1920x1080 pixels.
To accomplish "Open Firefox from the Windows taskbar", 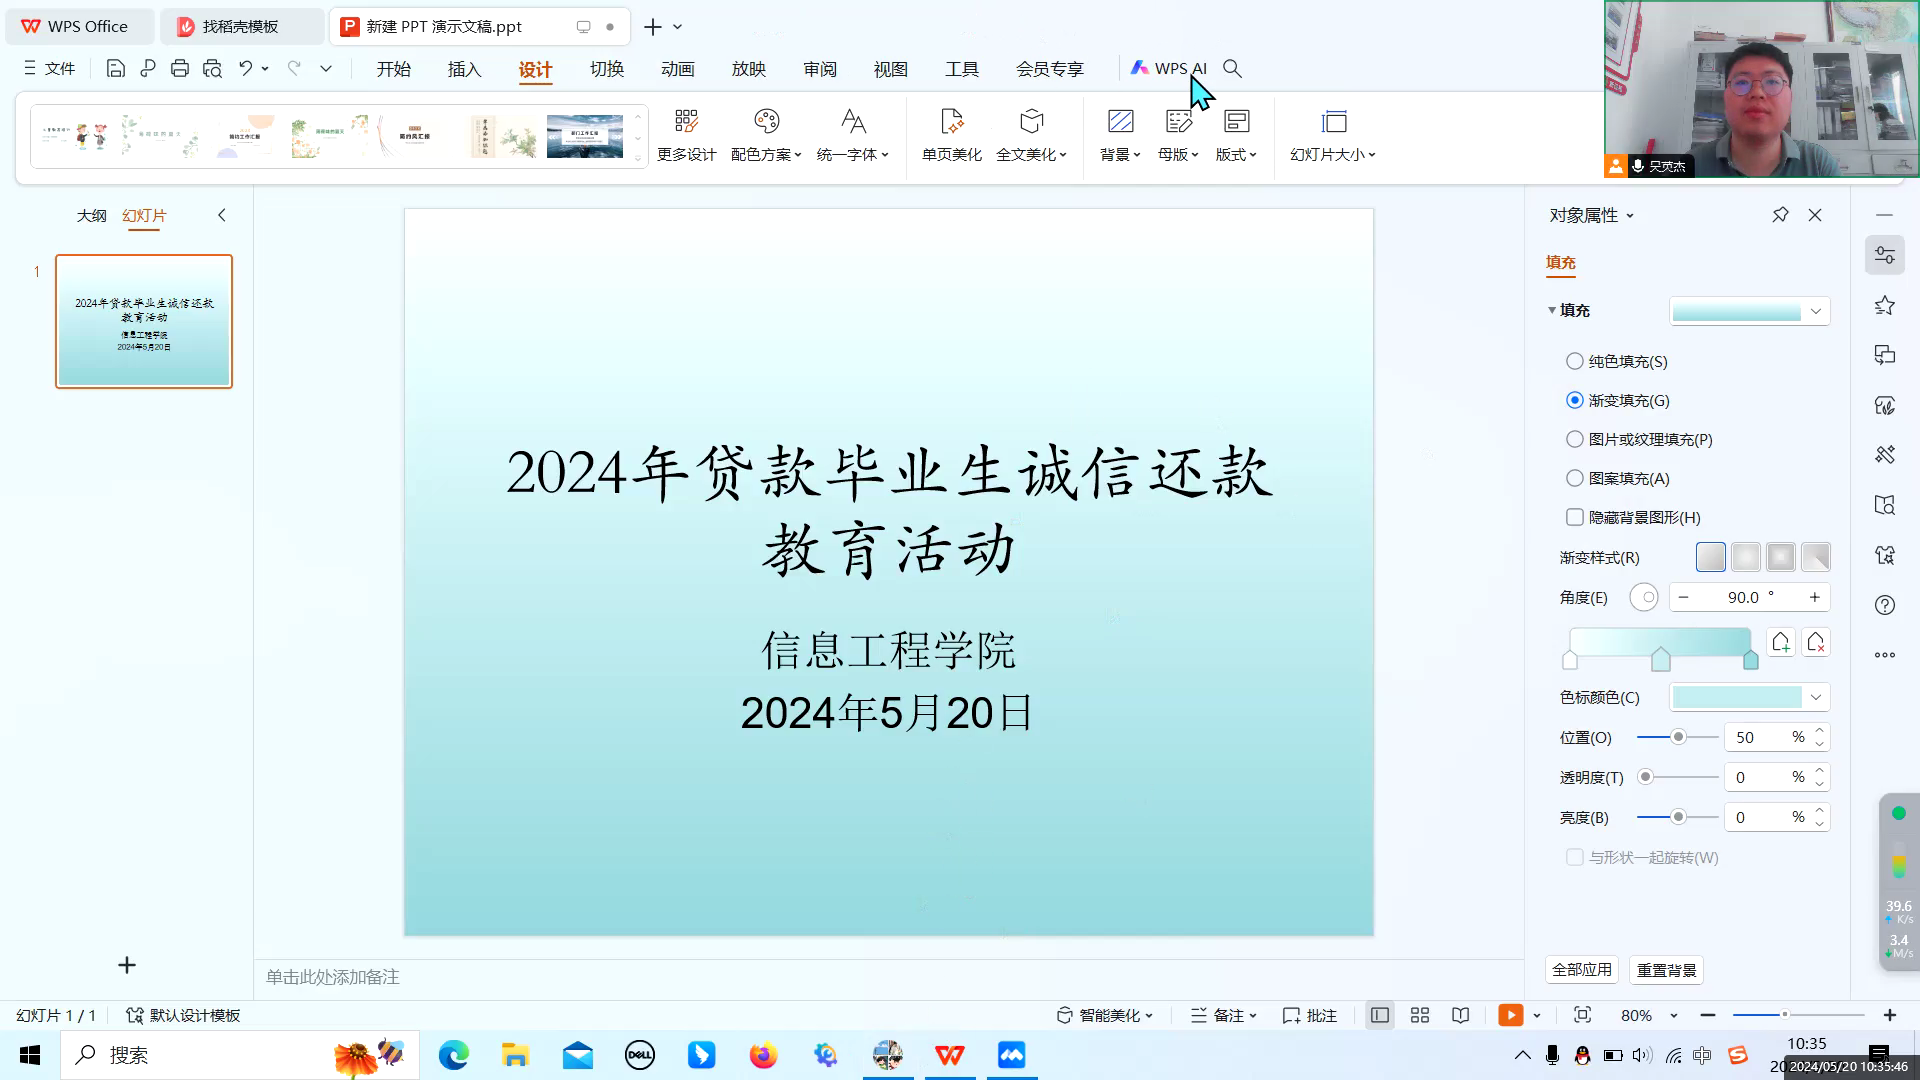I will 763,1055.
